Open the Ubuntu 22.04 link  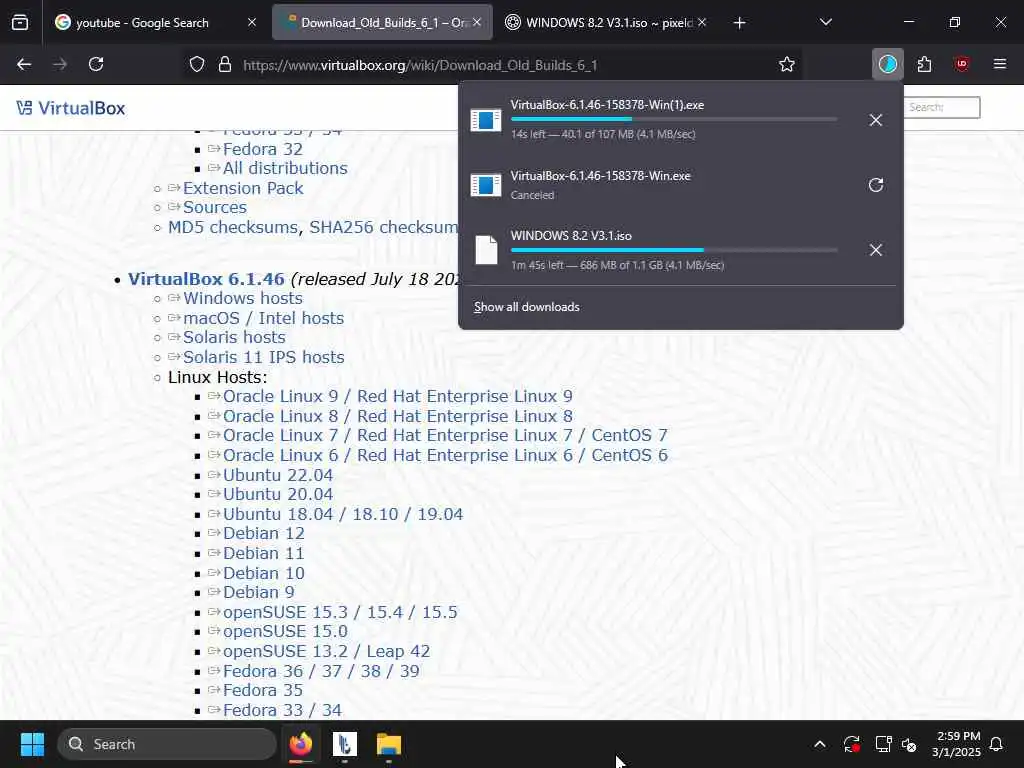click(x=278, y=475)
